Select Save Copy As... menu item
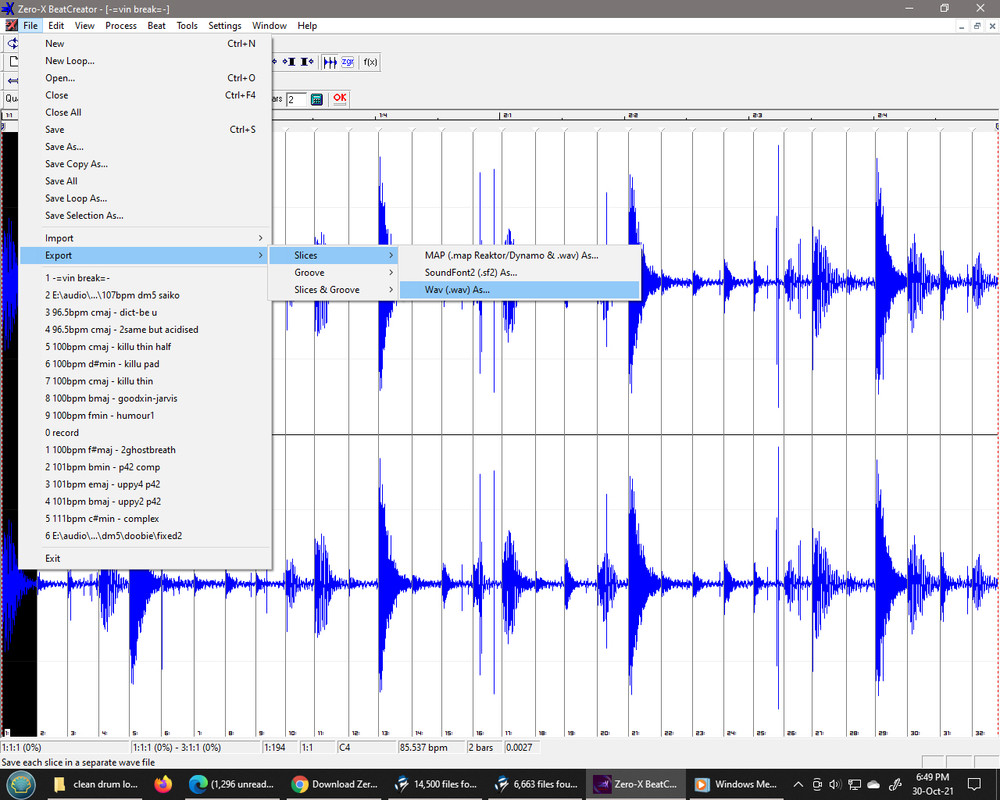 pos(145,164)
